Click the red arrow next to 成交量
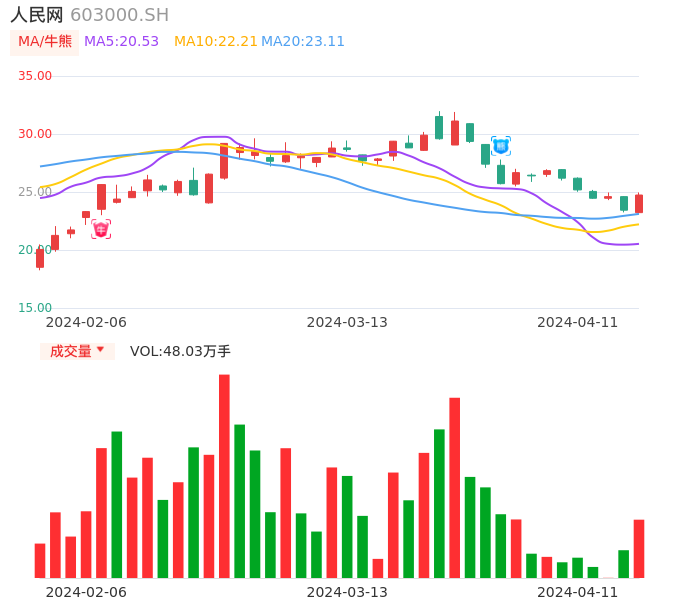The width and height of the screenshot is (686, 606). click(x=100, y=350)
